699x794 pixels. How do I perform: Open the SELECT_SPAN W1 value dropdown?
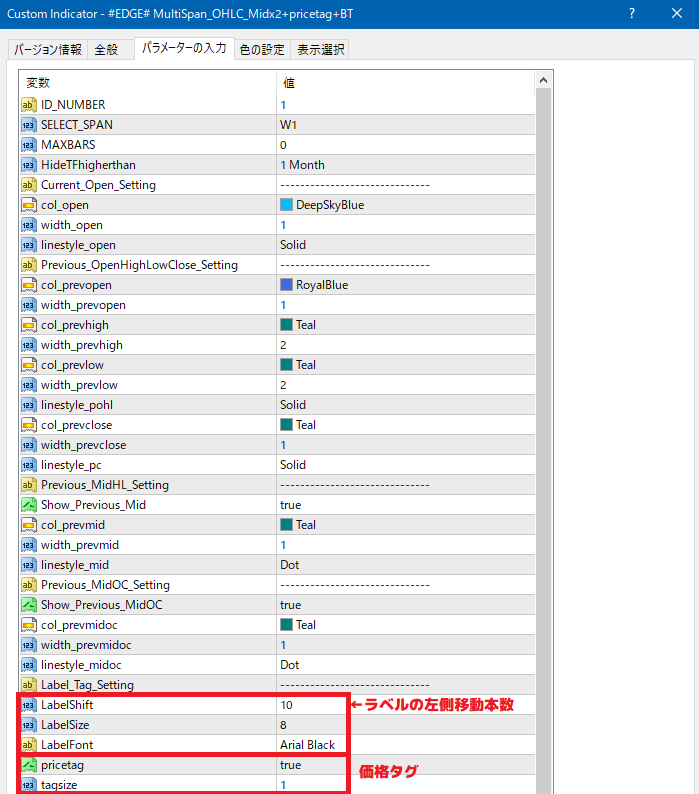click(405, 125)
